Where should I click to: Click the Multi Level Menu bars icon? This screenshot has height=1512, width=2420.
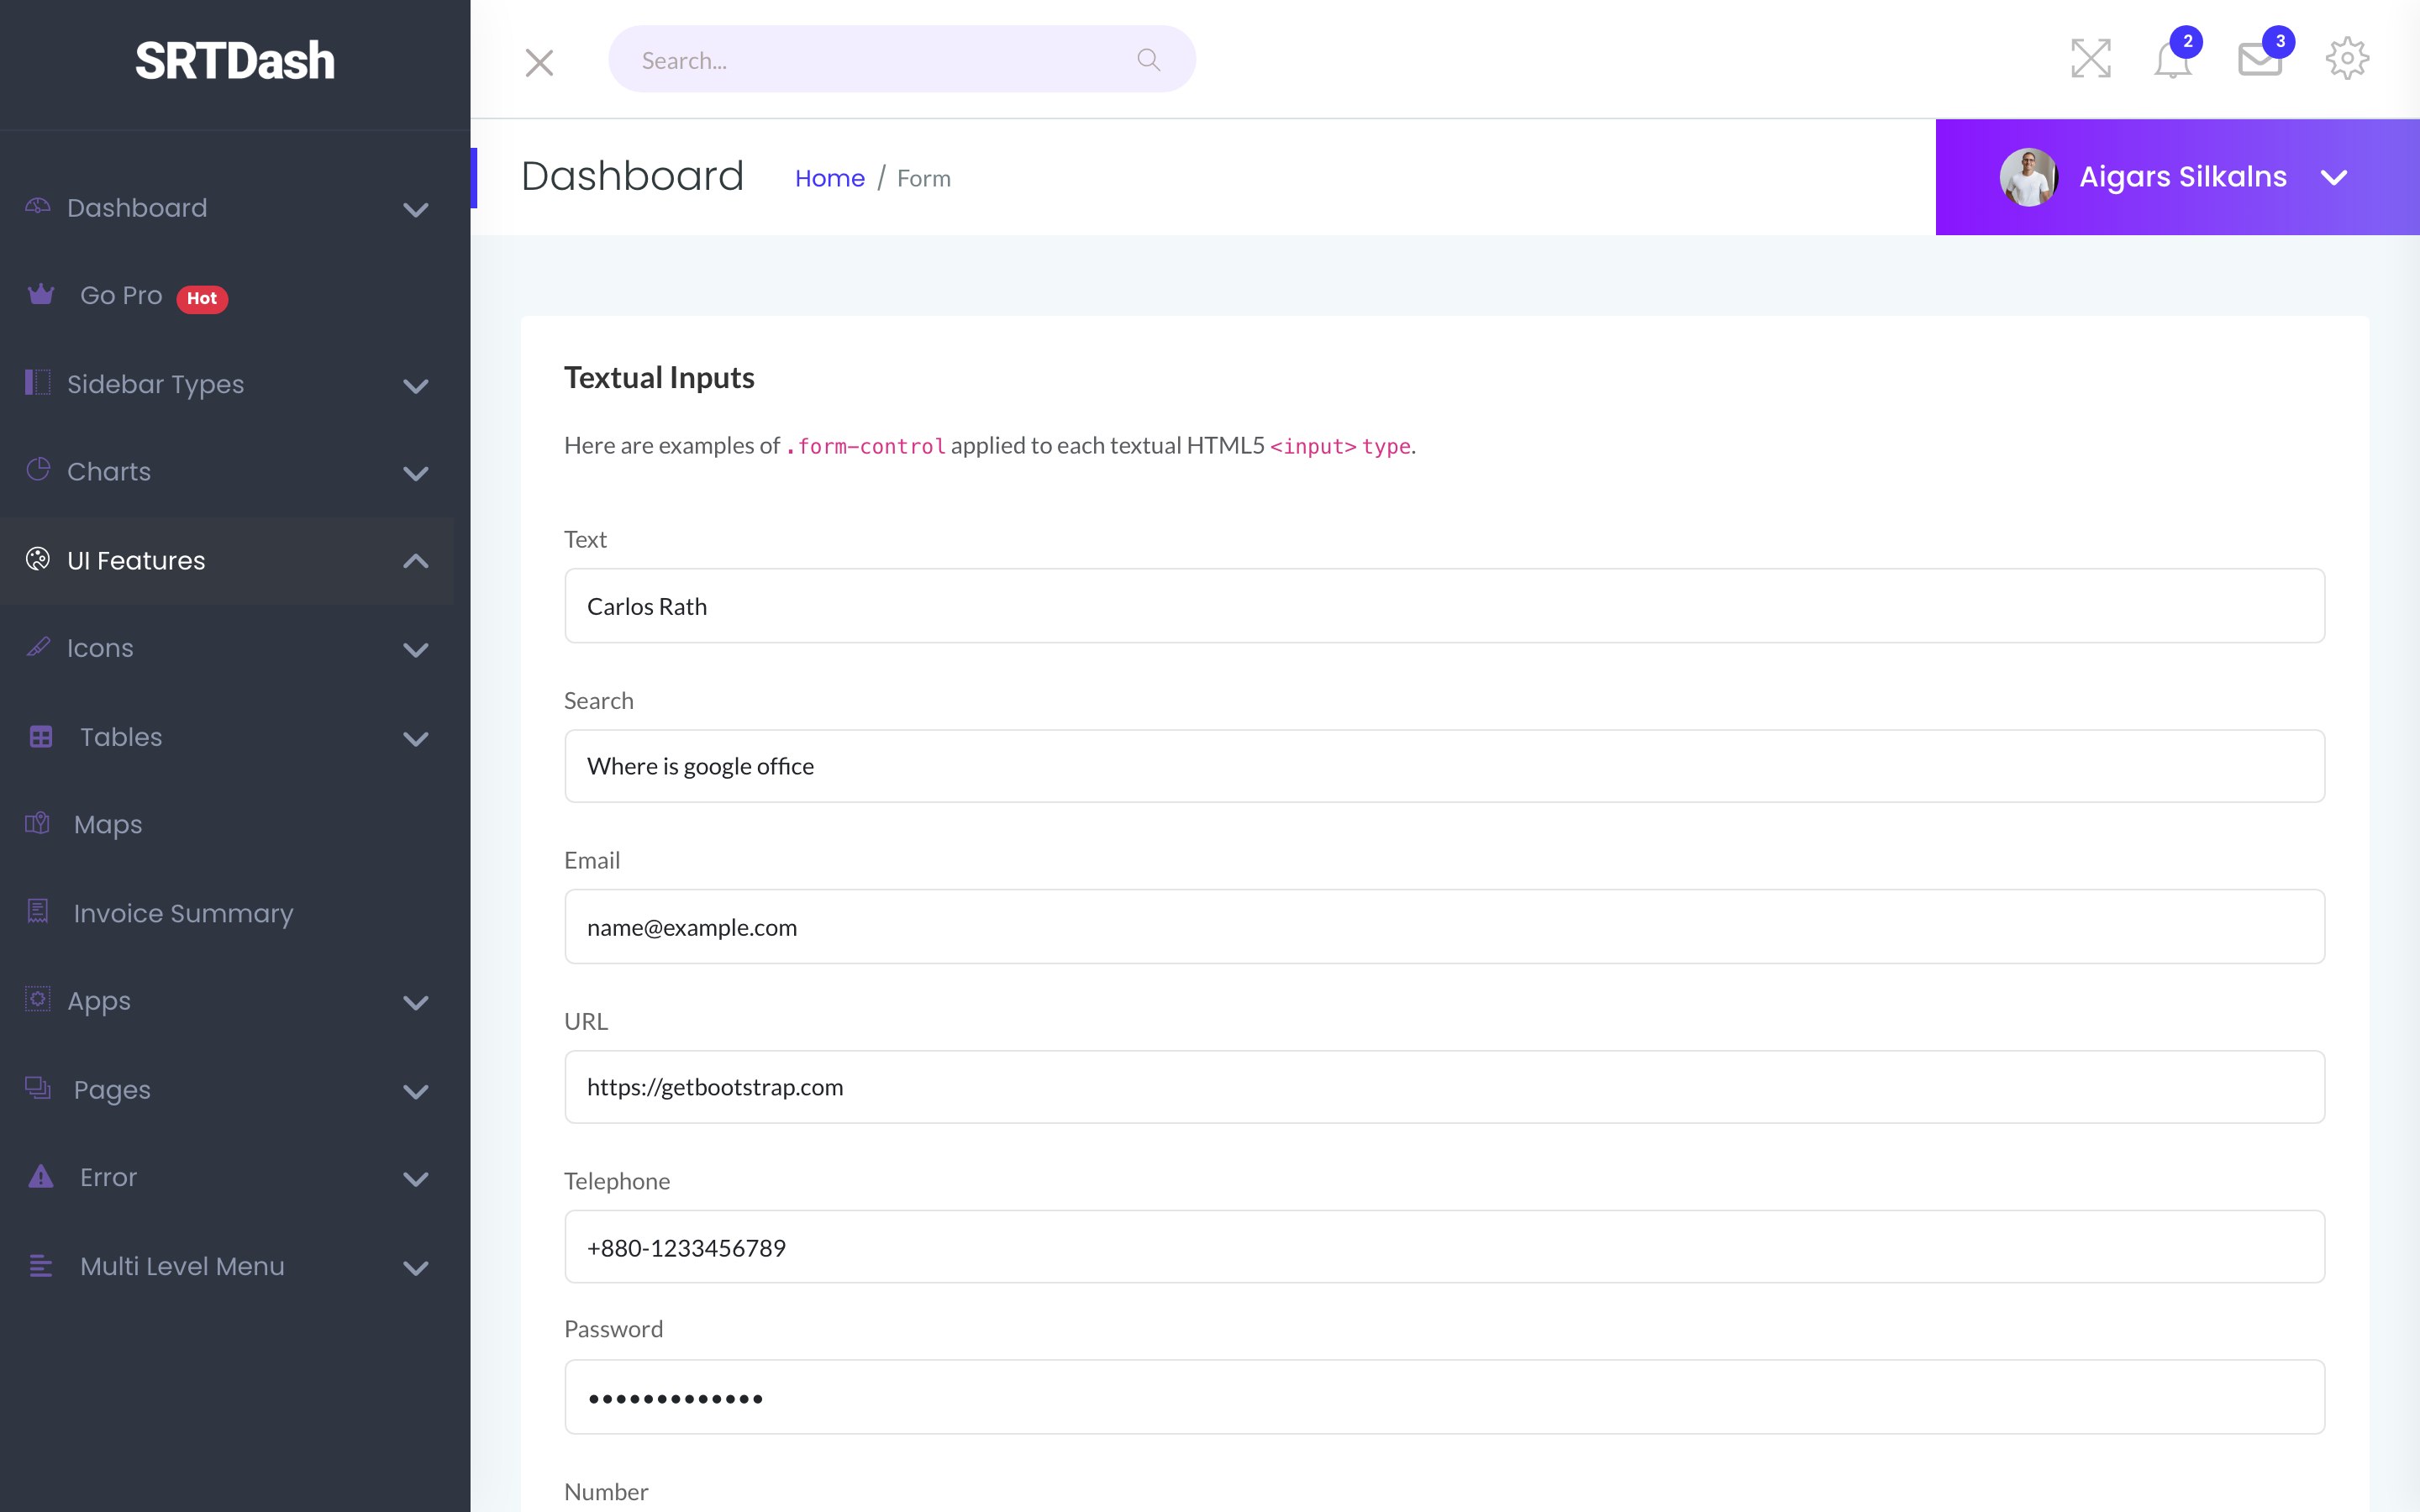pos(41,1265)
